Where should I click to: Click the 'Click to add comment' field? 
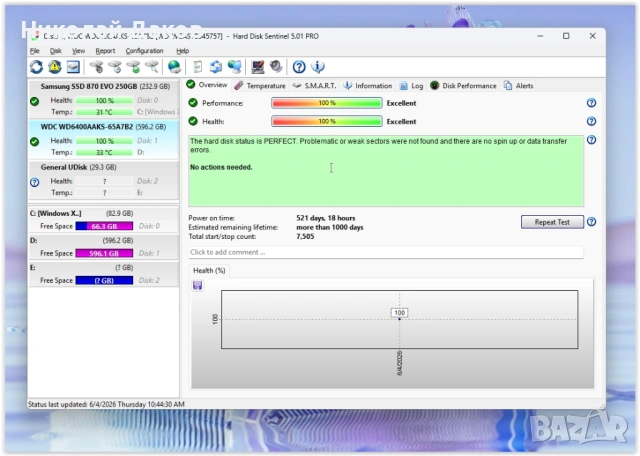click(386, 252)
